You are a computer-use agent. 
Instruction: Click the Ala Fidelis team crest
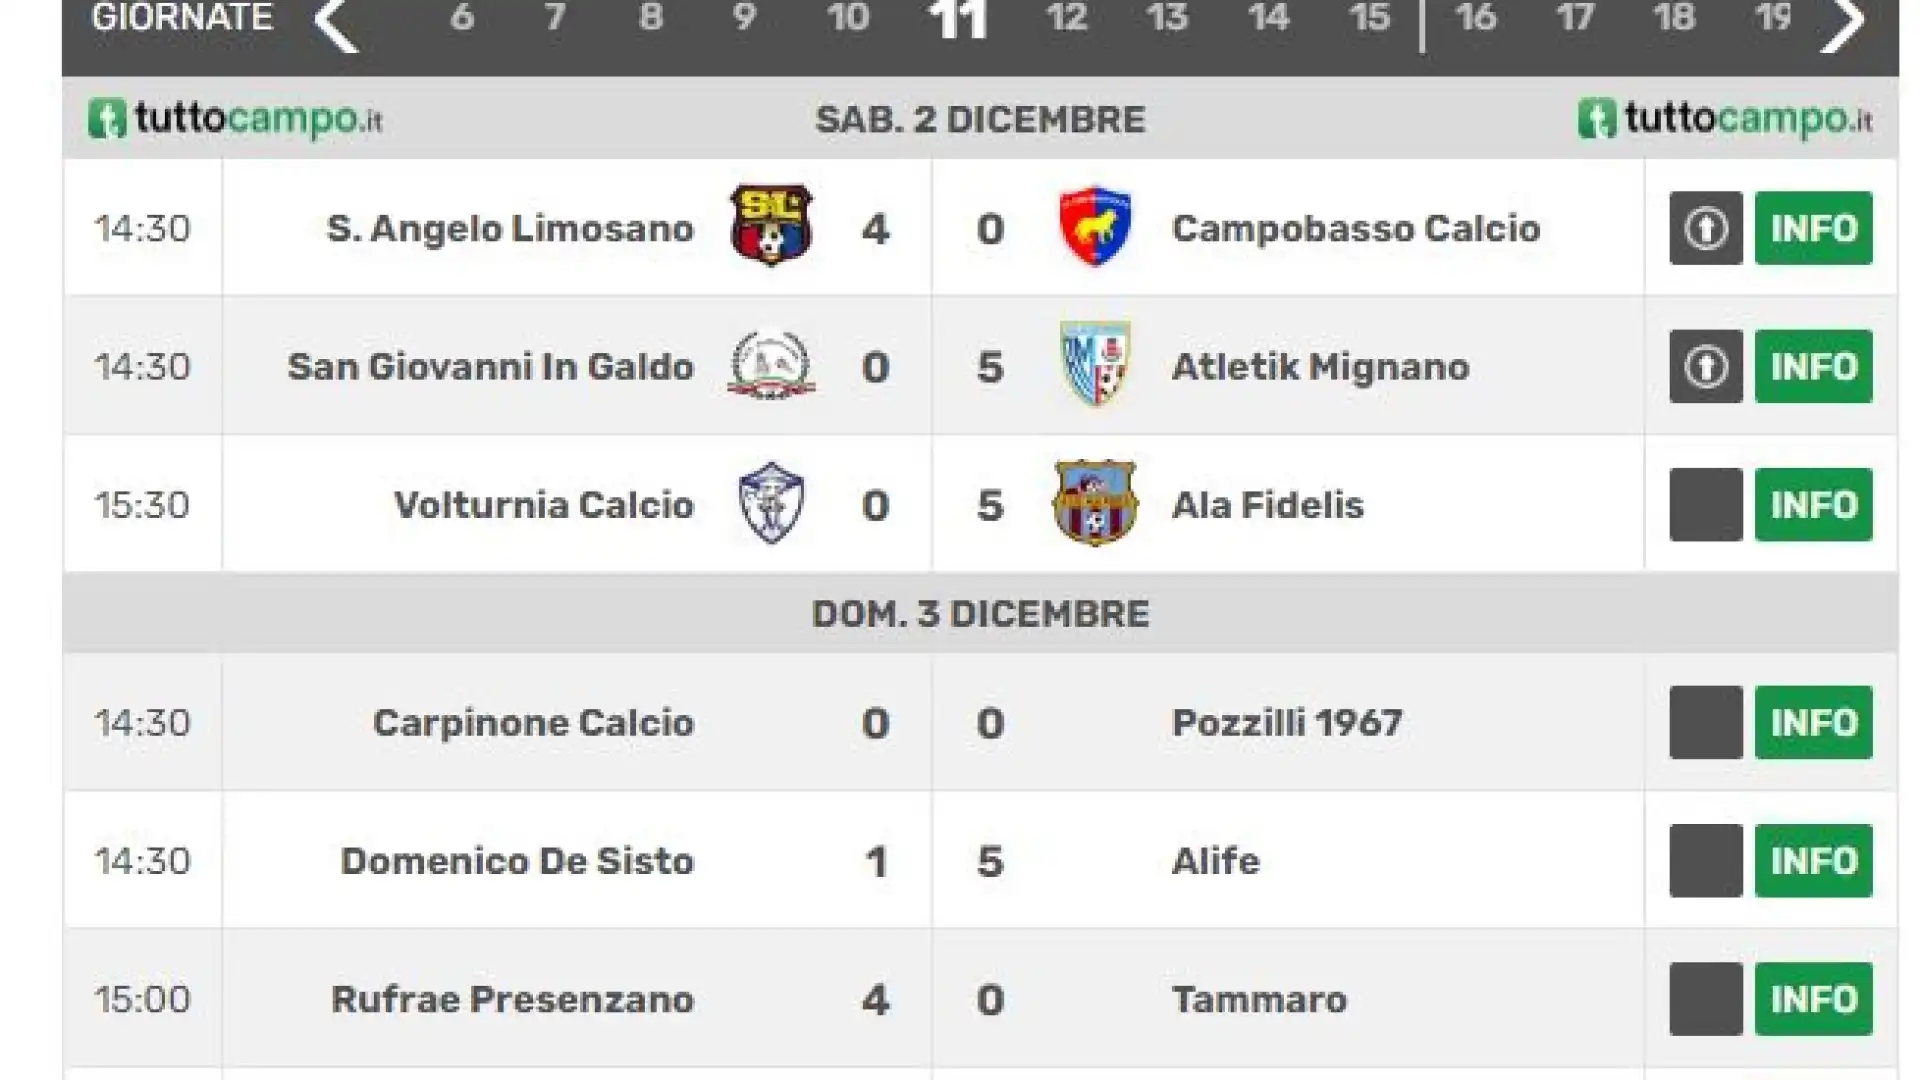click(1095, 502)
